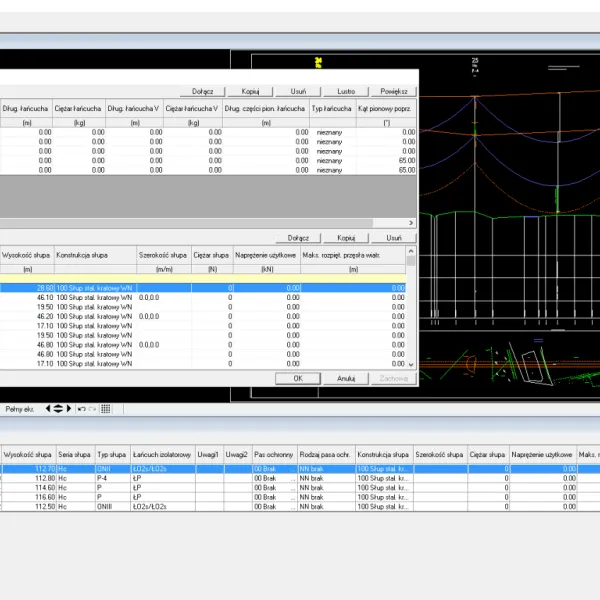Toggle the grid icon in the bottom toolbar
This screenshot has height=600, width=600.
click(106, 408)
